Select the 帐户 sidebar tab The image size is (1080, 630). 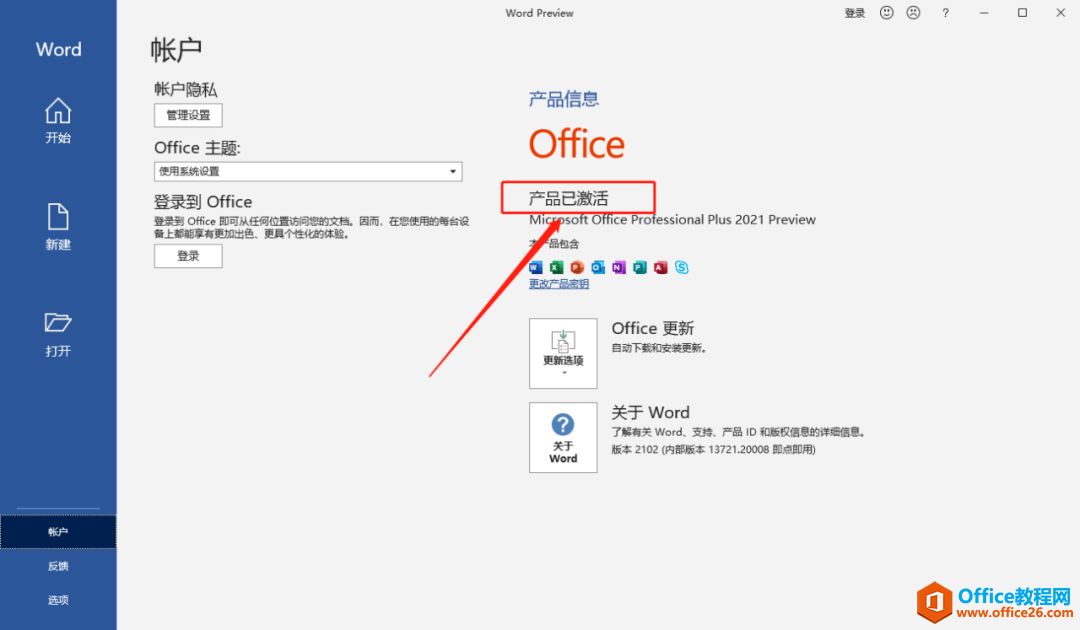(x=58, y=532)
